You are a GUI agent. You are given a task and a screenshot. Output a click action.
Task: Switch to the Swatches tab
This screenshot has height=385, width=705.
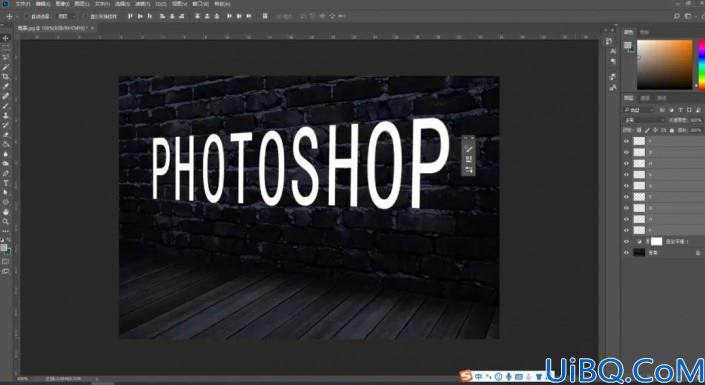(644, 32)
